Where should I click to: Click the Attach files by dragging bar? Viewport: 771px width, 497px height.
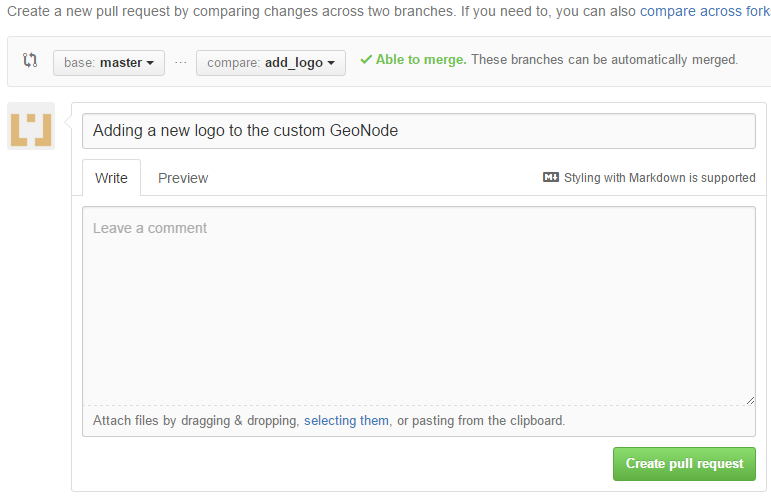[x=419, y=421]
